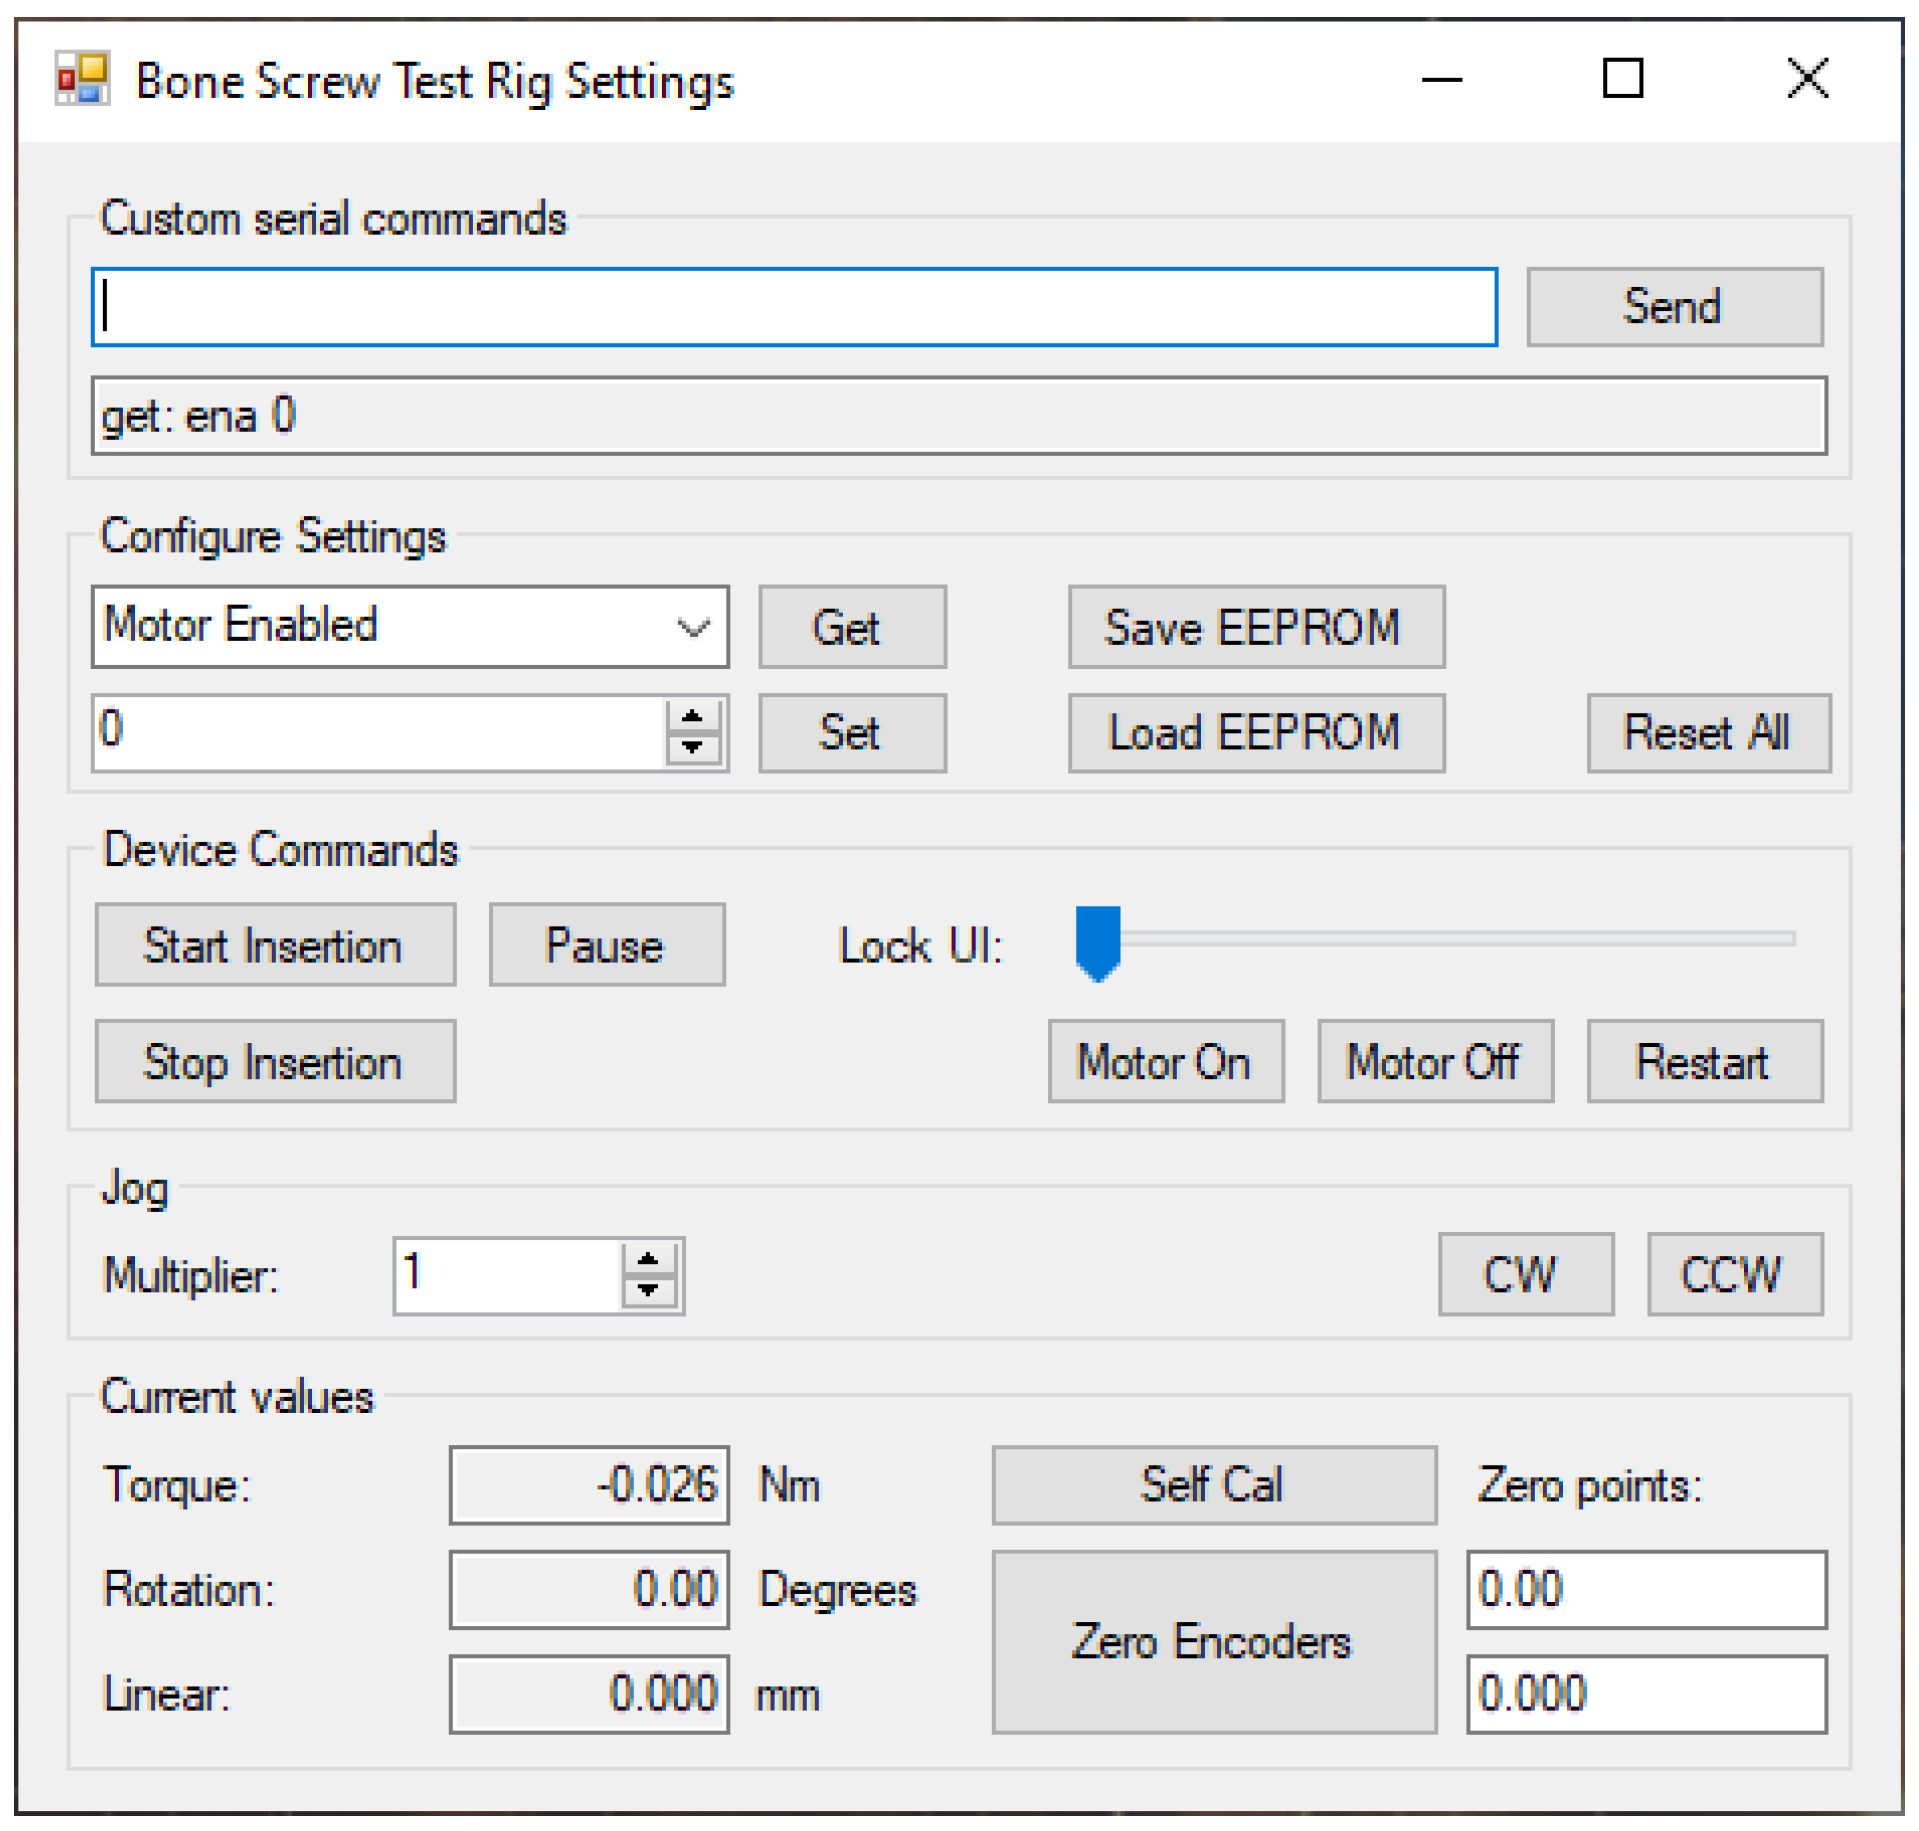Viewport: 1919px width, 1831px height.
Task: Jog the motor counter-clockwise with CCW
Action: (1734, 1274)
